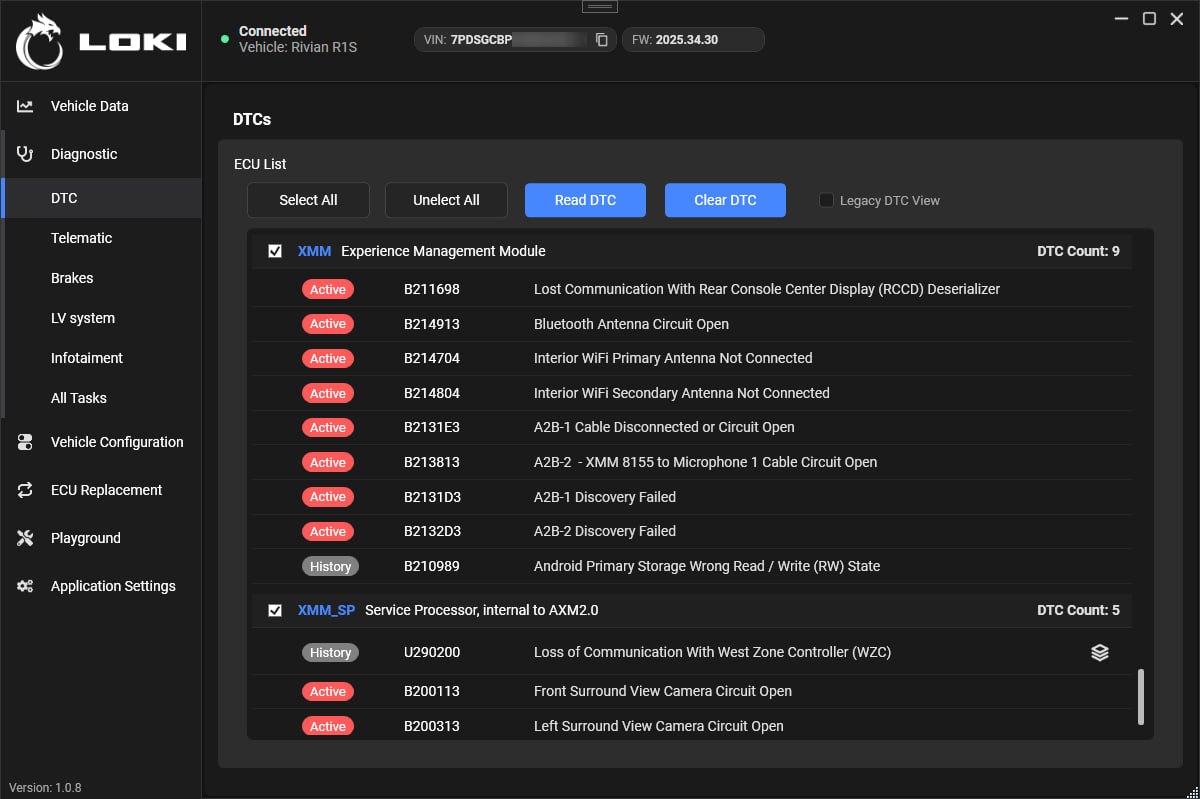This screenshot has width=1200, height=799.
Task: Click 'Left Surround View Camera Circuit Open' text
Action: (659, 726)
